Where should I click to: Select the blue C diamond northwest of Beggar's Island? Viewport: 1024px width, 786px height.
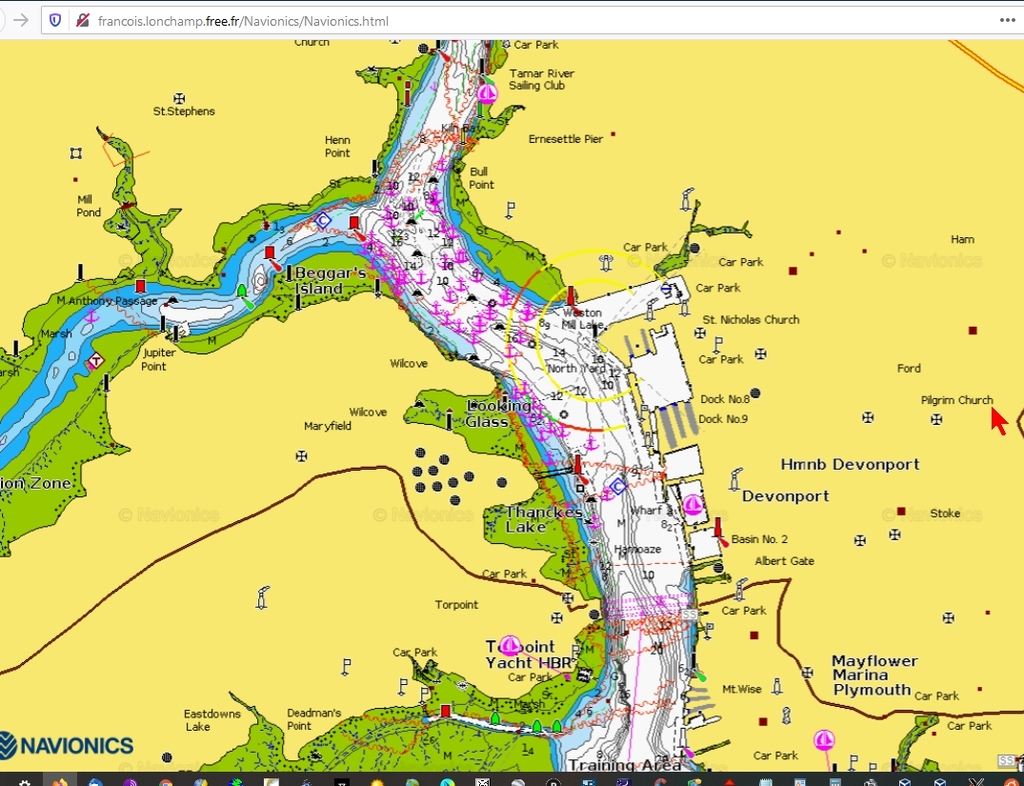[x=322, y=221]
